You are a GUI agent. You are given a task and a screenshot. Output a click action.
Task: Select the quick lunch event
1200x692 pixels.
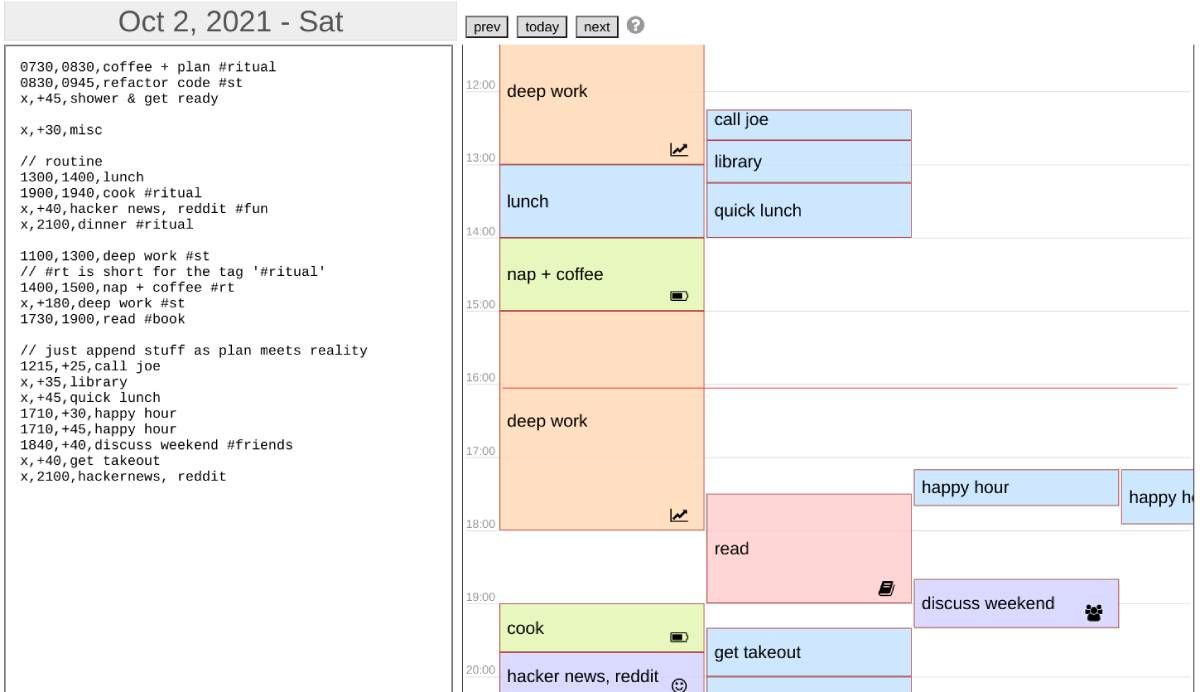pos(808,210)
